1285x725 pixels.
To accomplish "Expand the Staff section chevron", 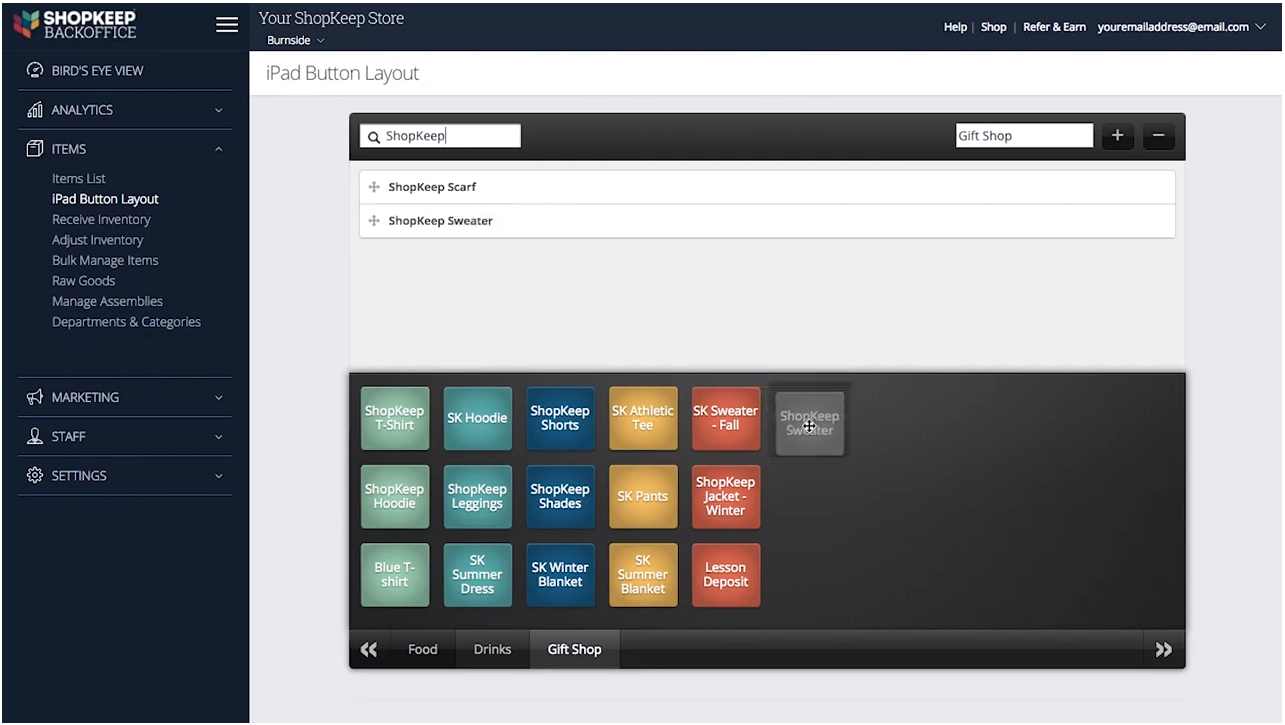I will tap(218, 436).
